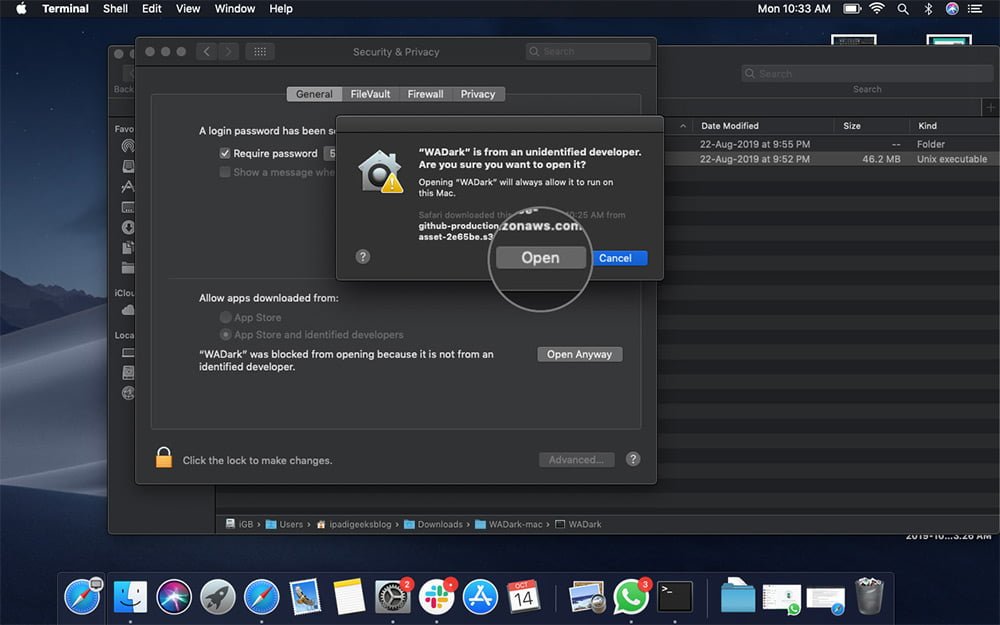Click AirDrop in the Finder sidebar
The height and width of the screenshot is (625, 1000).
128,145
